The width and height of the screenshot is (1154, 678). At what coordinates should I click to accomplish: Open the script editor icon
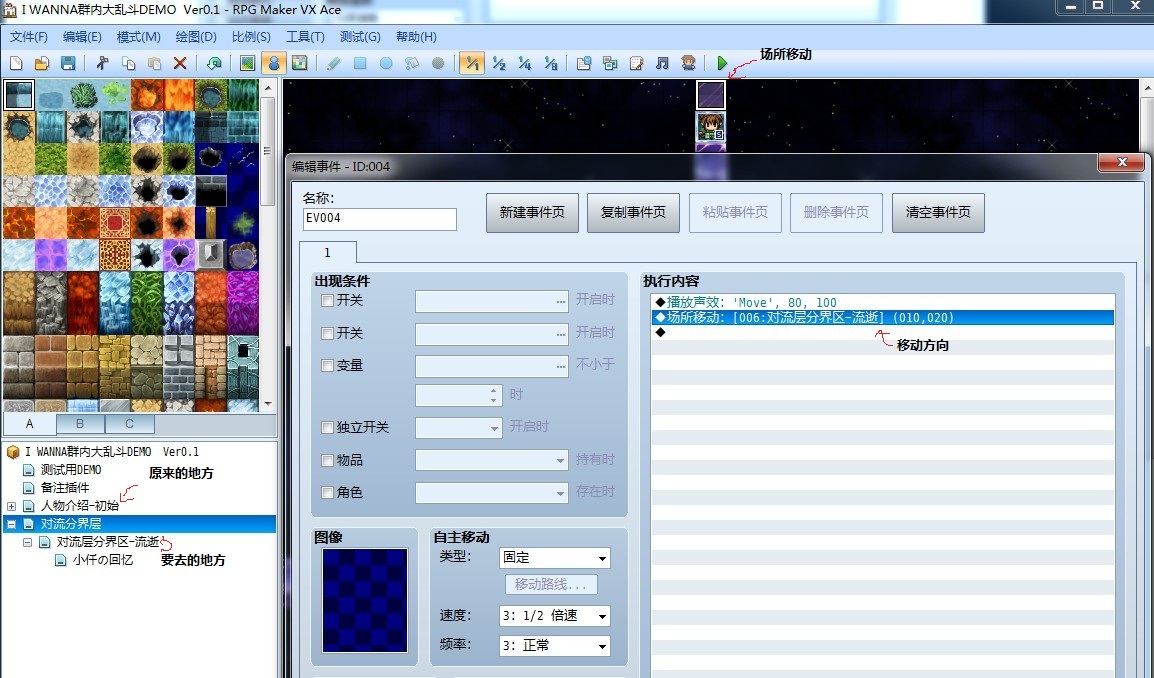click(635, 63)
